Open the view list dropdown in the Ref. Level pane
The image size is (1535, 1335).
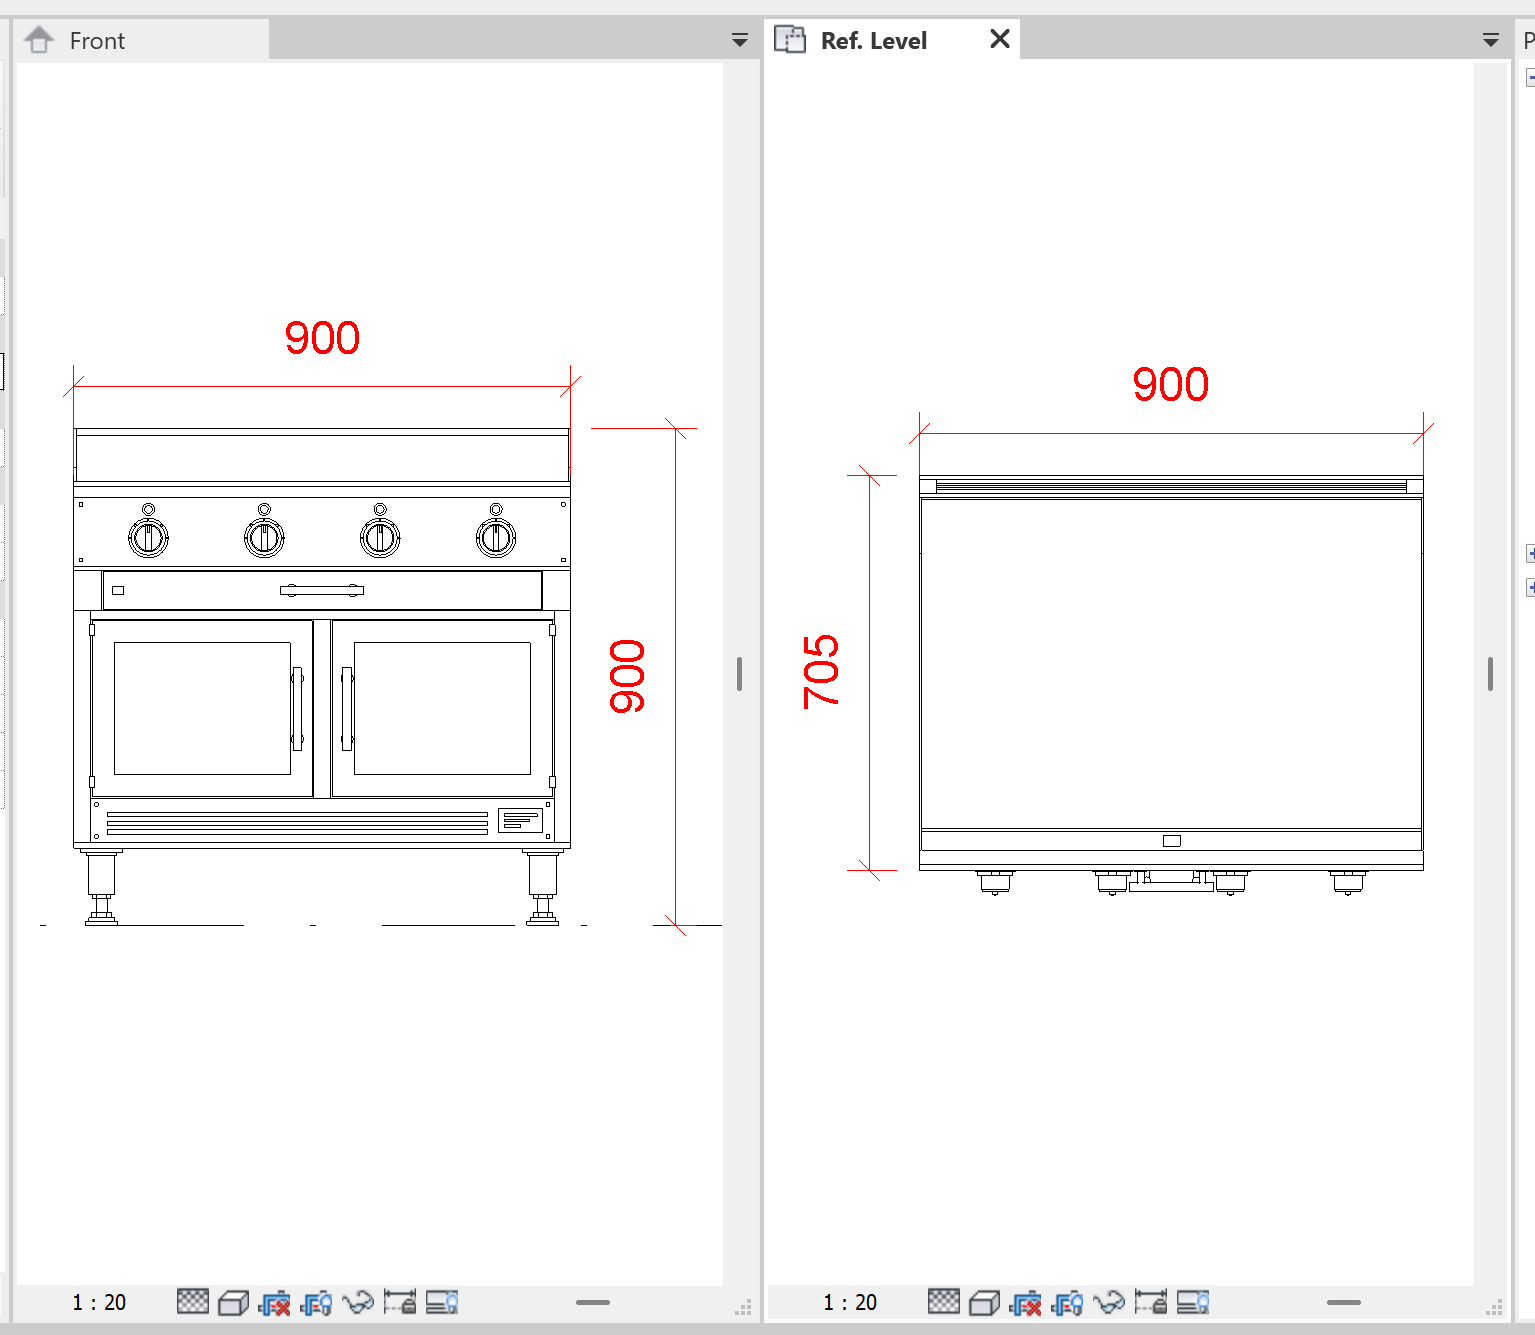[x=1490, y=40]
